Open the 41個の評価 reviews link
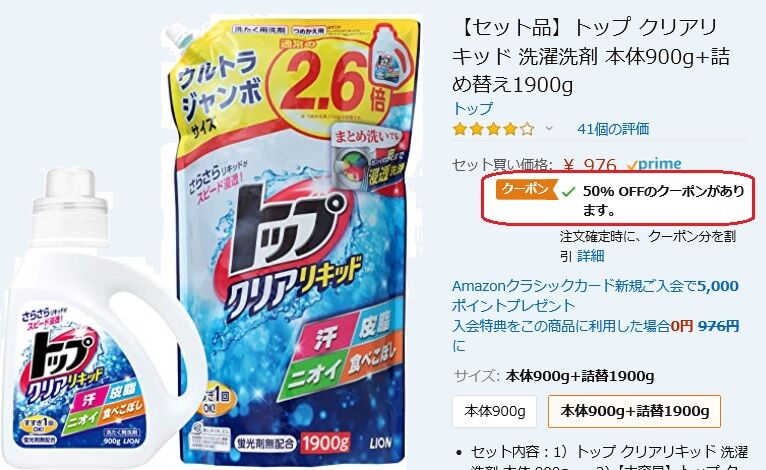The width and height of the screenshot is (766, 470). 613,129
